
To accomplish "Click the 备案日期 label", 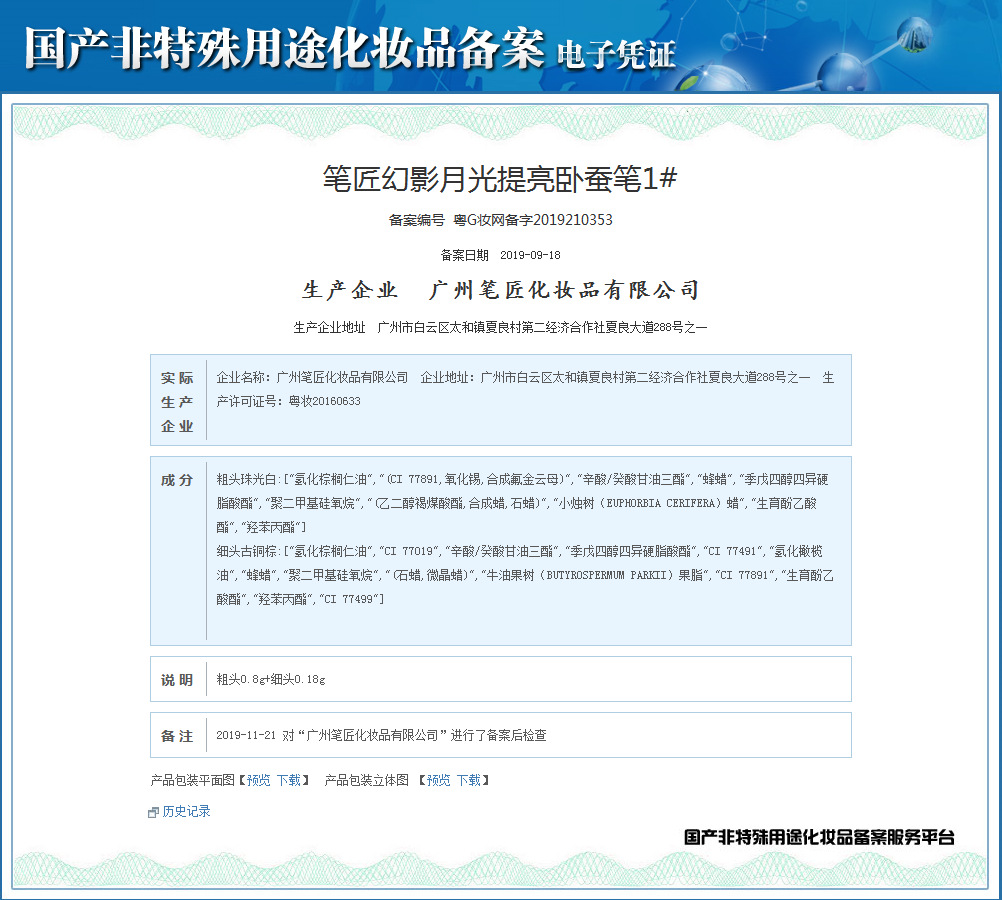I will click(465, 255).
